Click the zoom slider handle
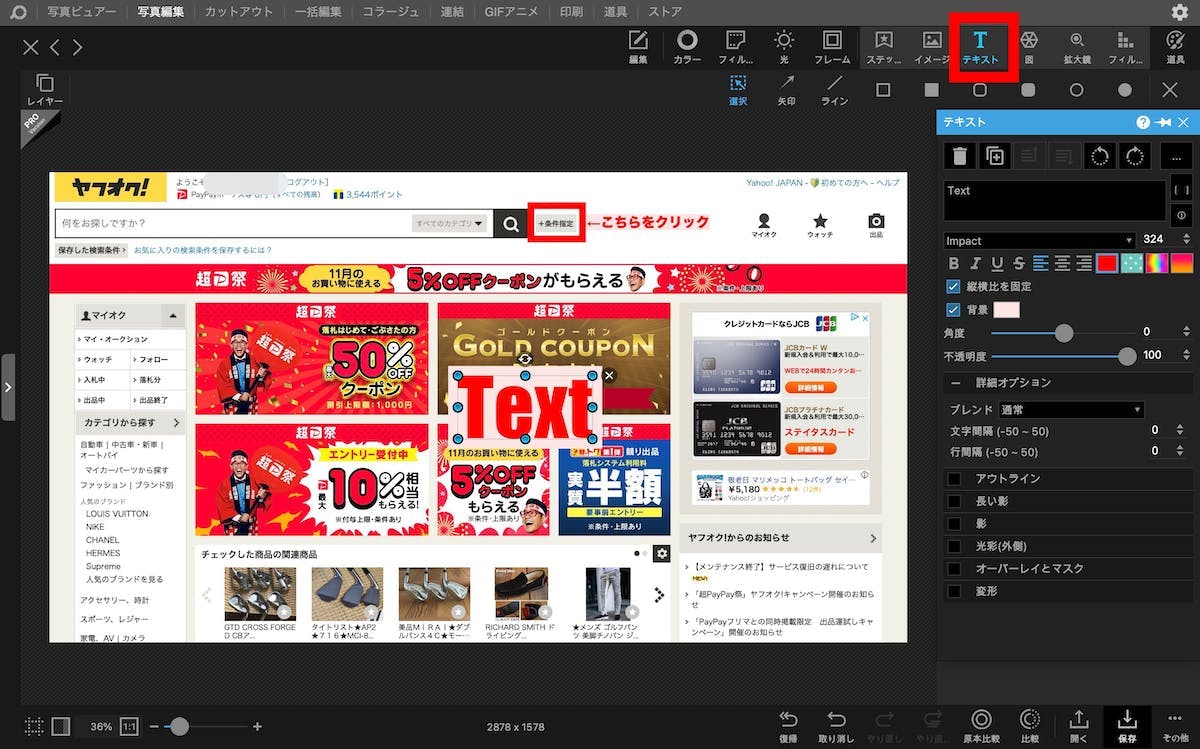Viewport: 1200px width, 749px height. tap(180, 727)
